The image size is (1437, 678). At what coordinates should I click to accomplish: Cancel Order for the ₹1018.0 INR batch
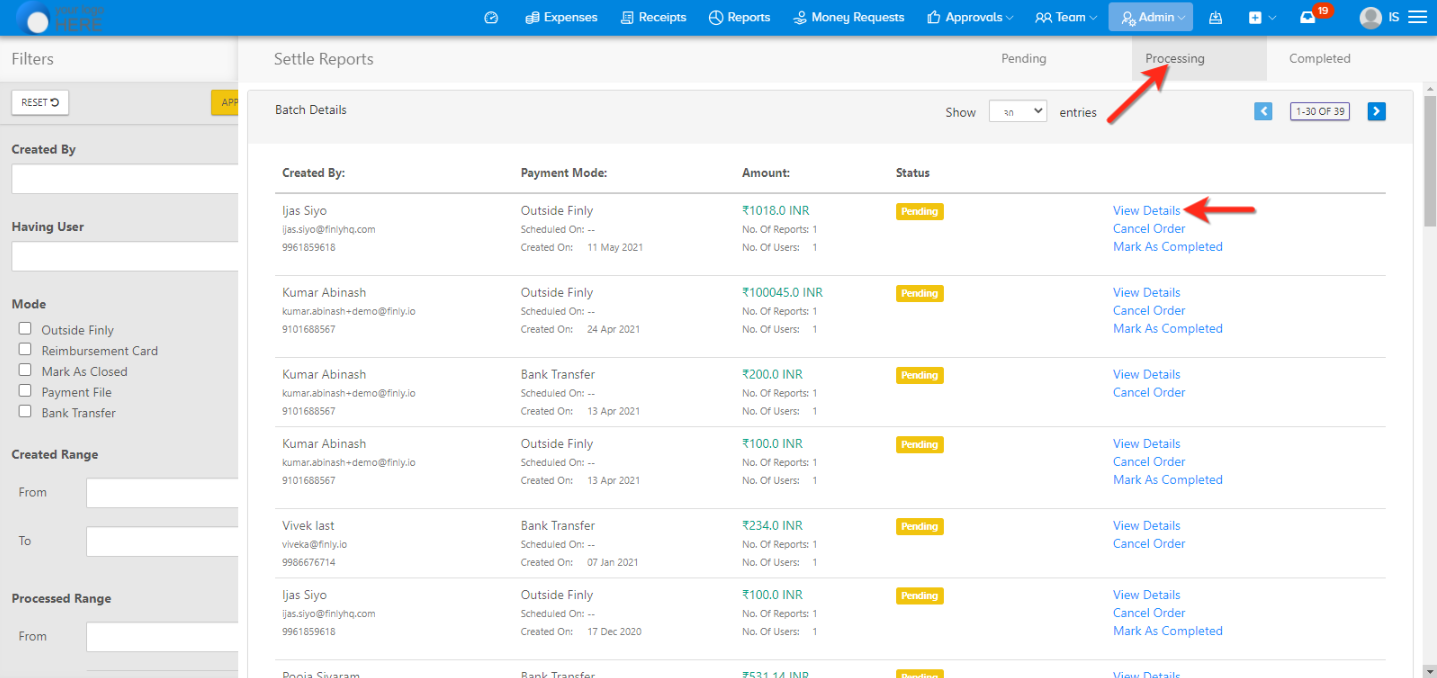tap(1149, 229)
